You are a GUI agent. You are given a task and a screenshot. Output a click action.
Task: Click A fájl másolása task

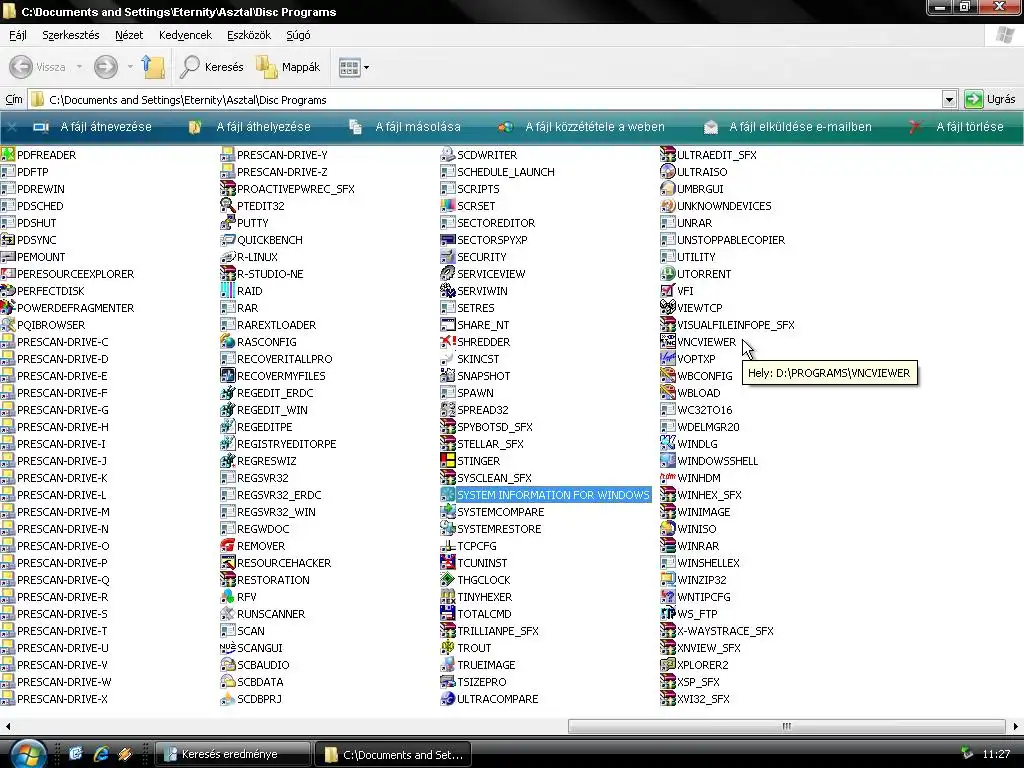pyautogui.click(x=404, y=127)
